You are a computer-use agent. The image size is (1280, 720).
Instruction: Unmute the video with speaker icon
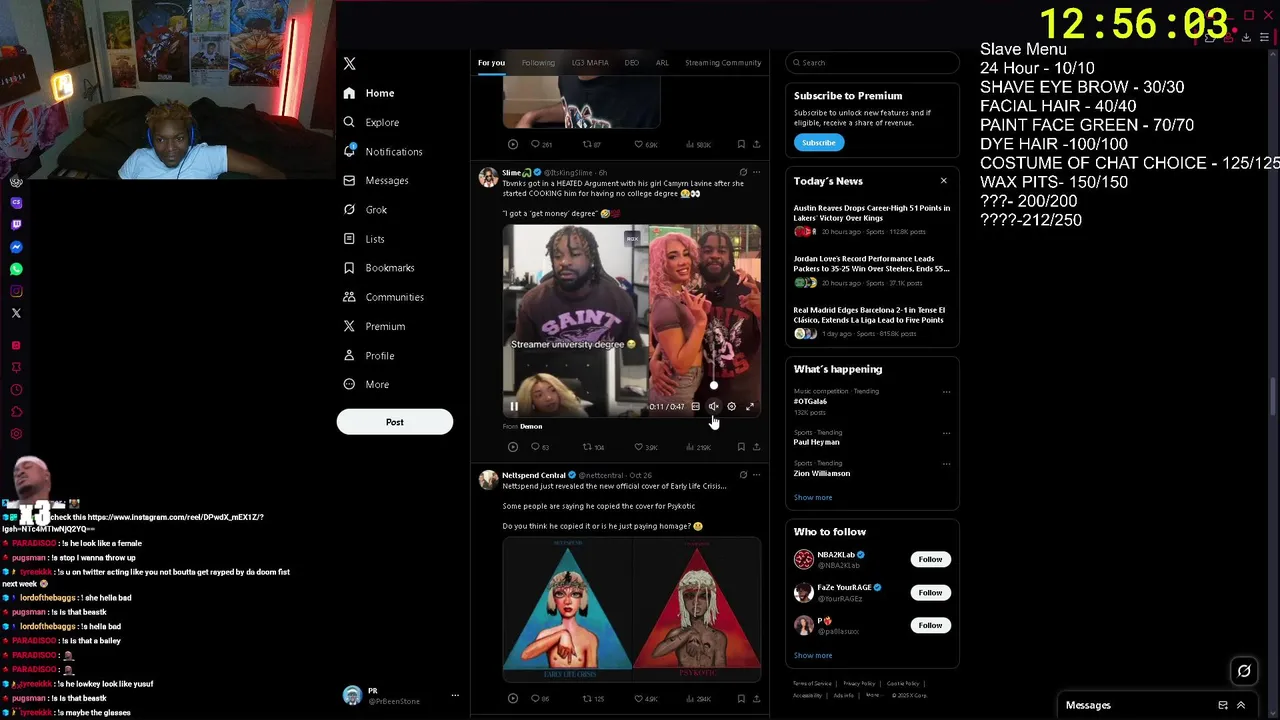pyautogui.click(x=713, y=406)
